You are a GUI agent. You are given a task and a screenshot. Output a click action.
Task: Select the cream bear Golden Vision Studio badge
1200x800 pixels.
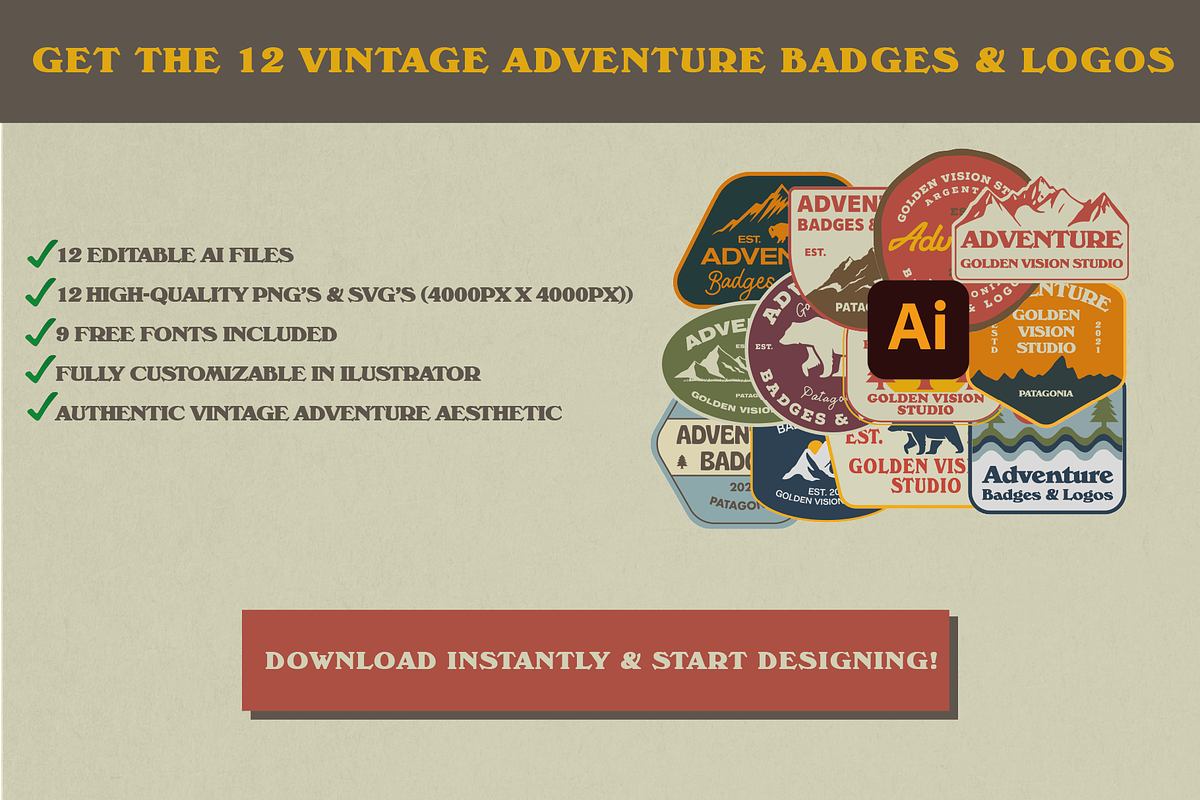[x=900, y=462]
